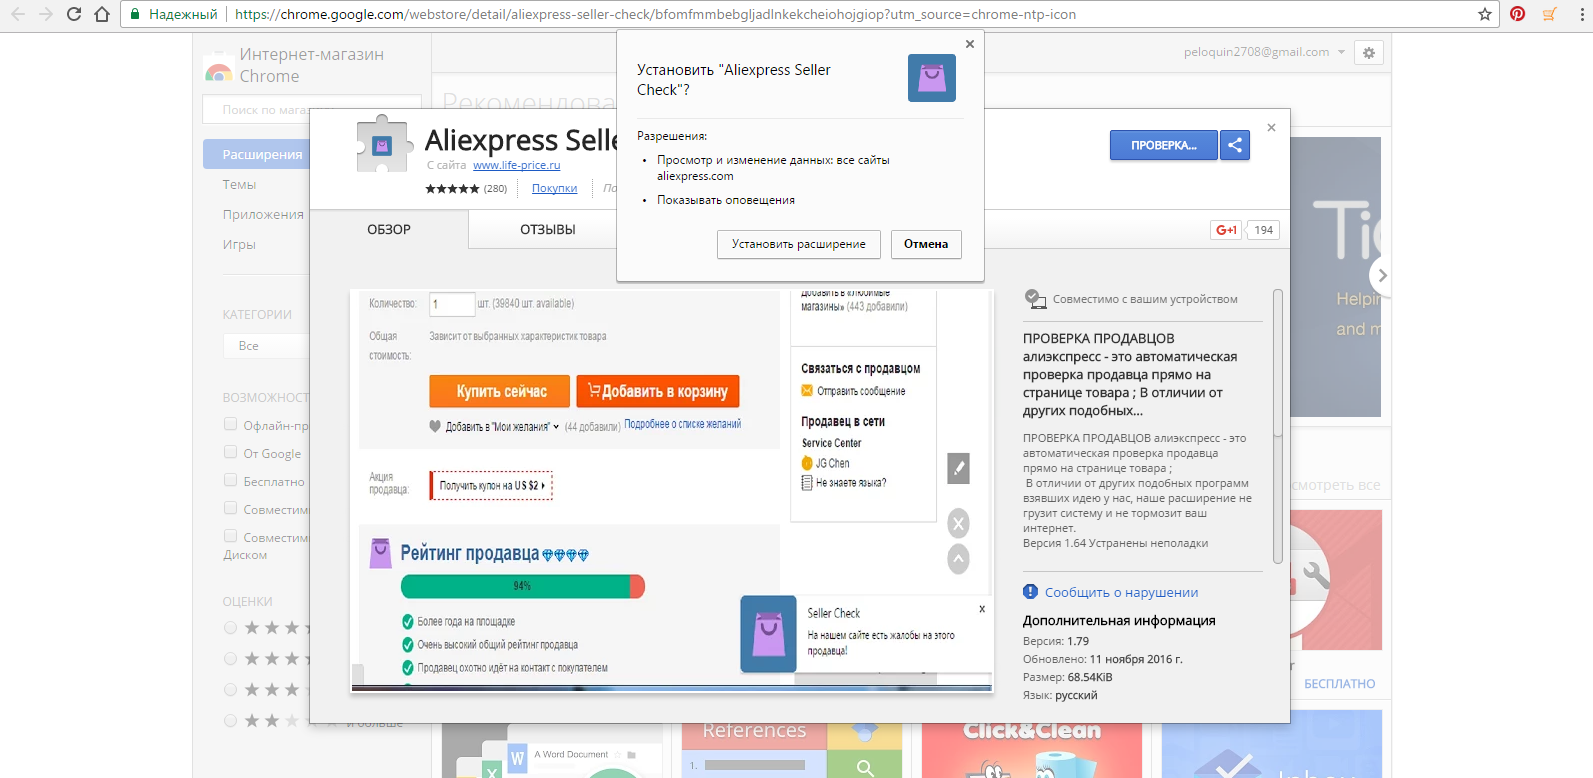Click the purple bag icon in install dialog

tap(932, 78)
